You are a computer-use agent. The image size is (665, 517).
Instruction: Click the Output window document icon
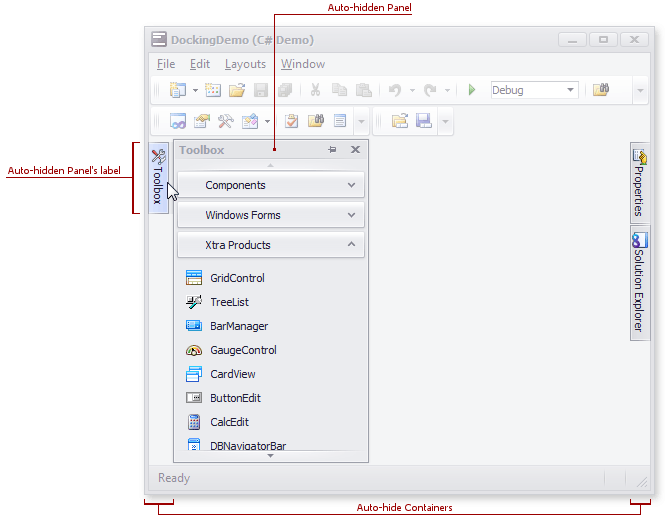(340, 121)
